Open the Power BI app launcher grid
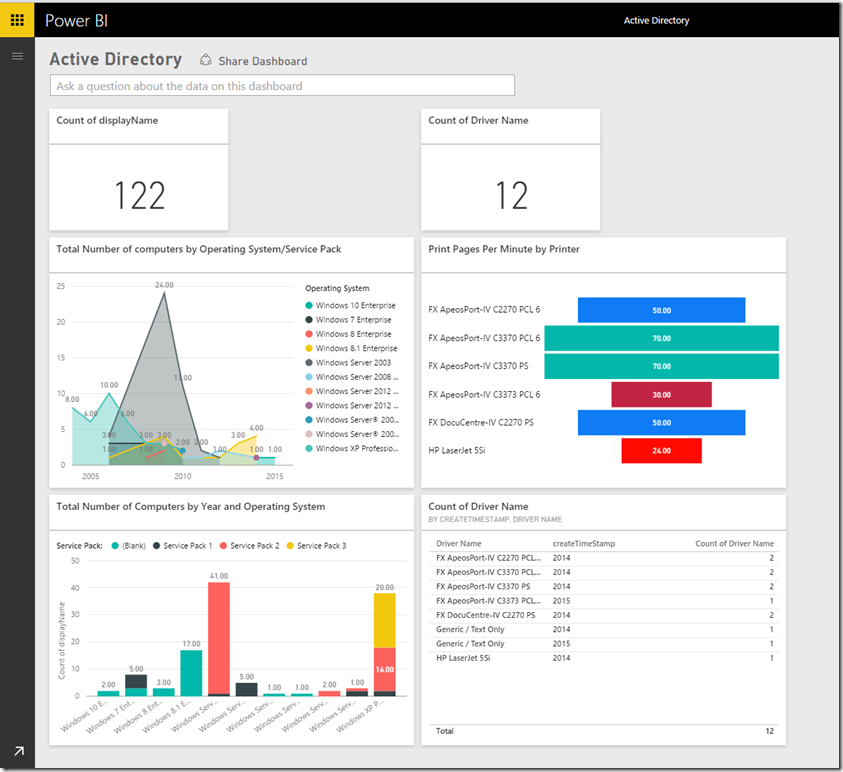The width and height of the screenshot is (843, 772). [17, 20]
